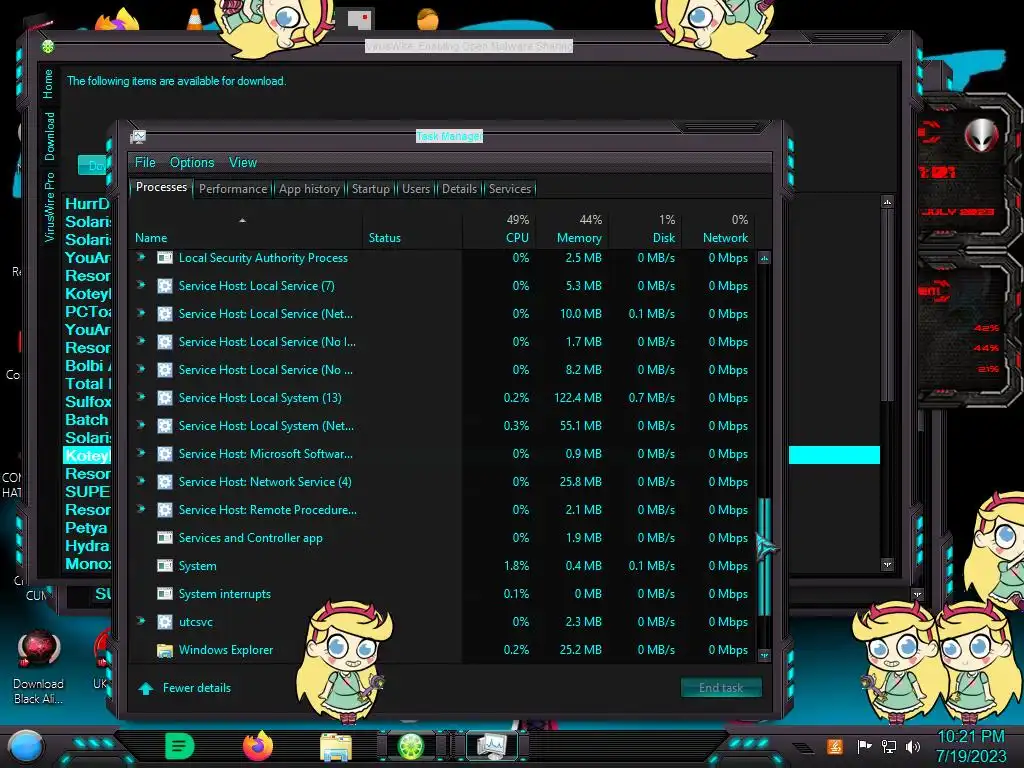Open the Download tab in VirusWire
Viewport: 1024px width, 768px height.
tap(50, 136)
